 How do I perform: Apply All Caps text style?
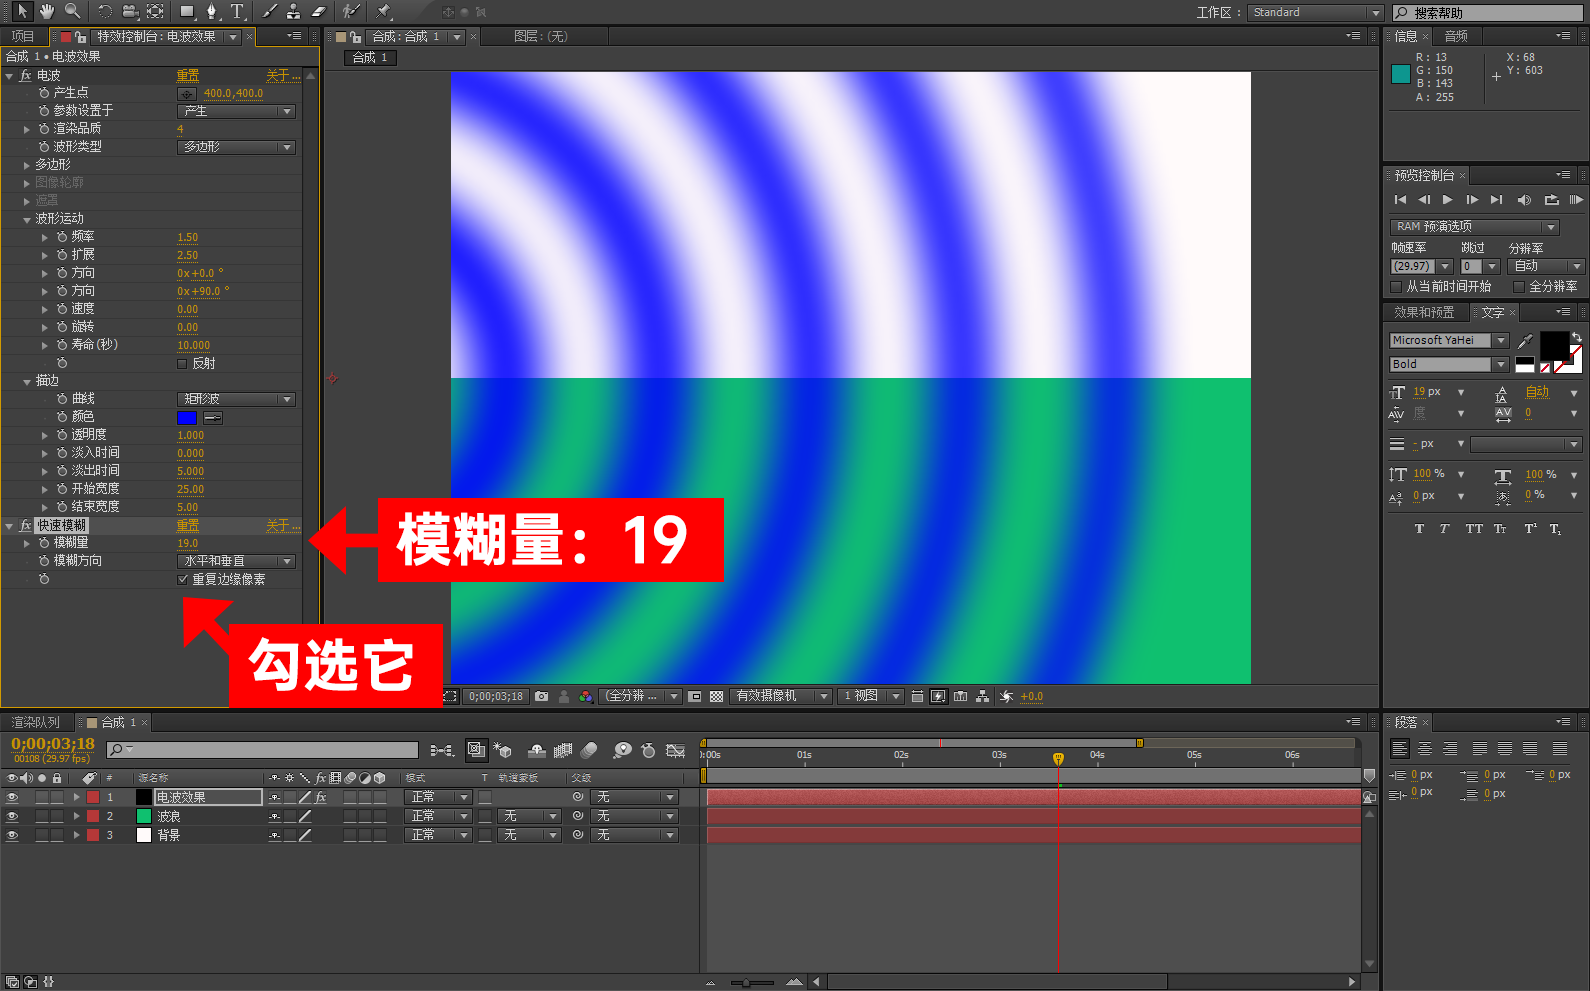(x=1474, y=529)
